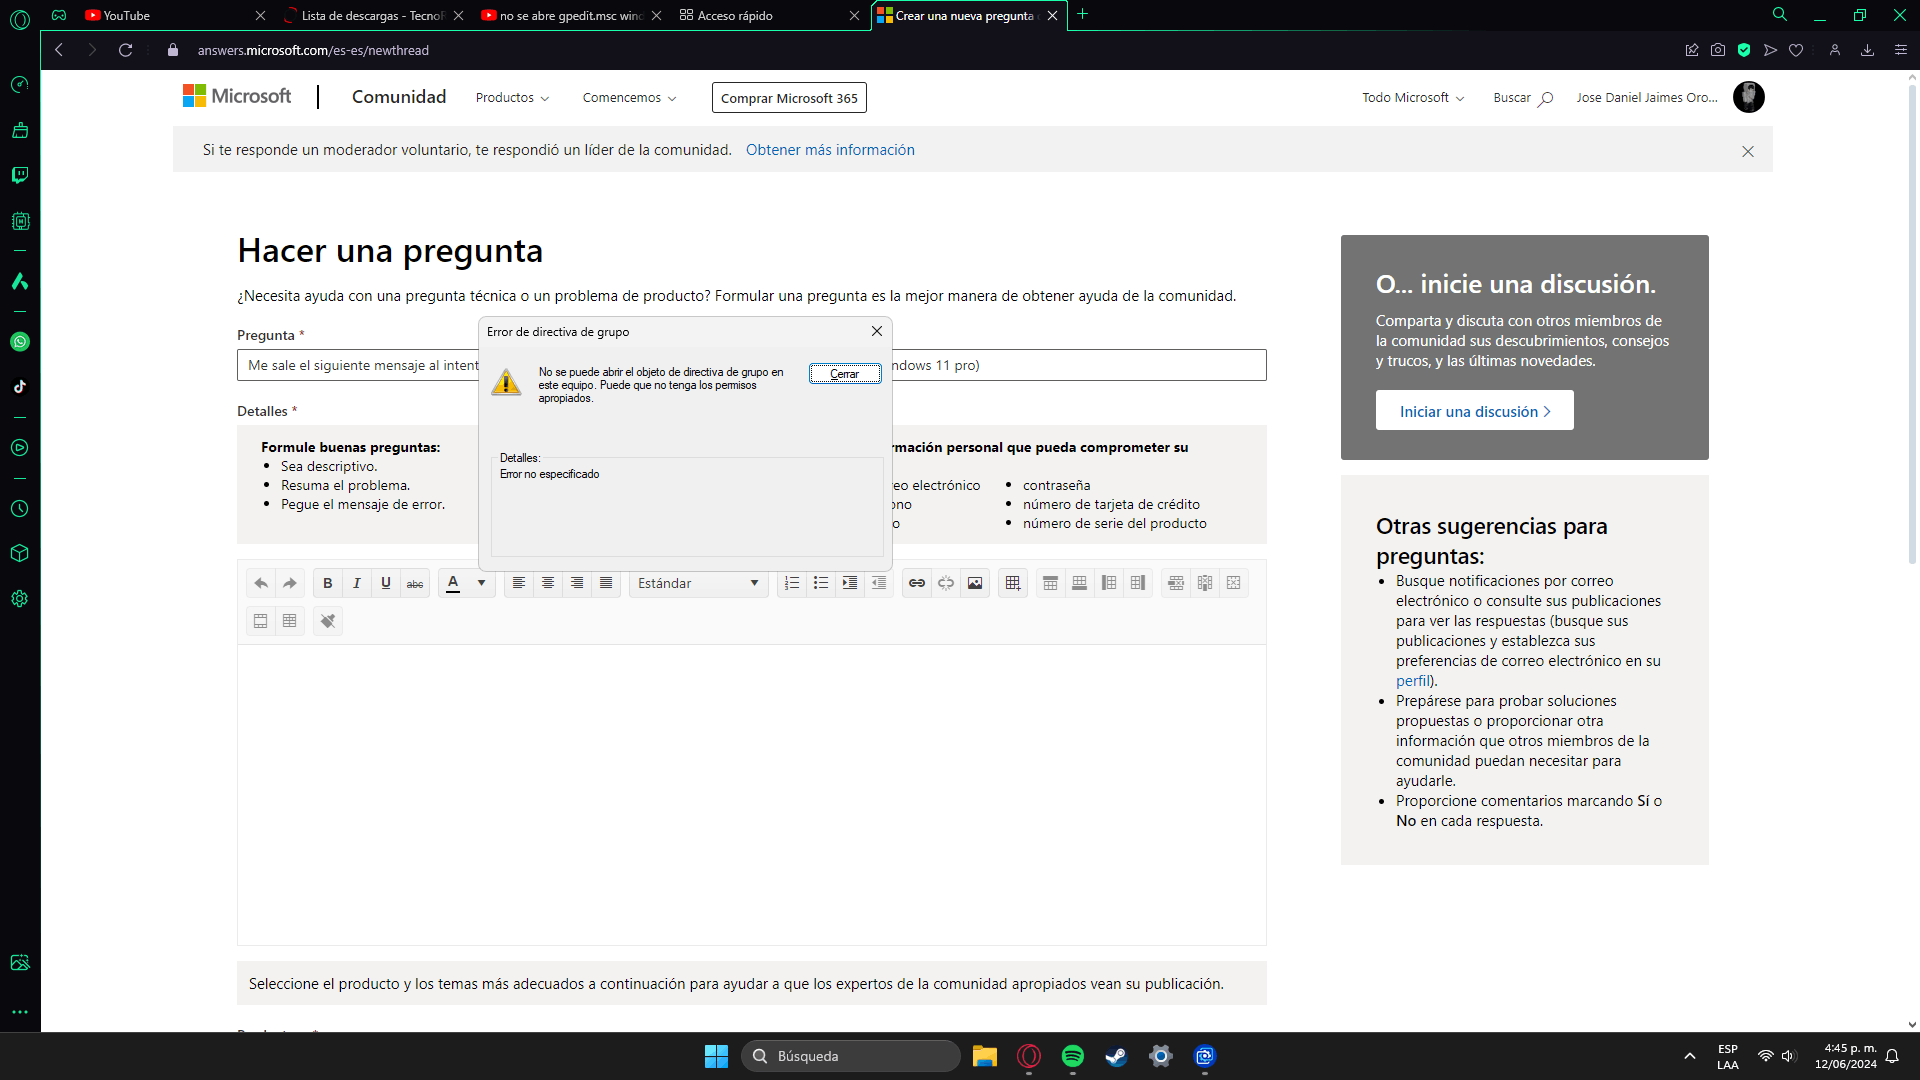This screenshot has height=1080, width=1920.
Task: Open Spotify from the taskbar
Action: (1072, 1056)
